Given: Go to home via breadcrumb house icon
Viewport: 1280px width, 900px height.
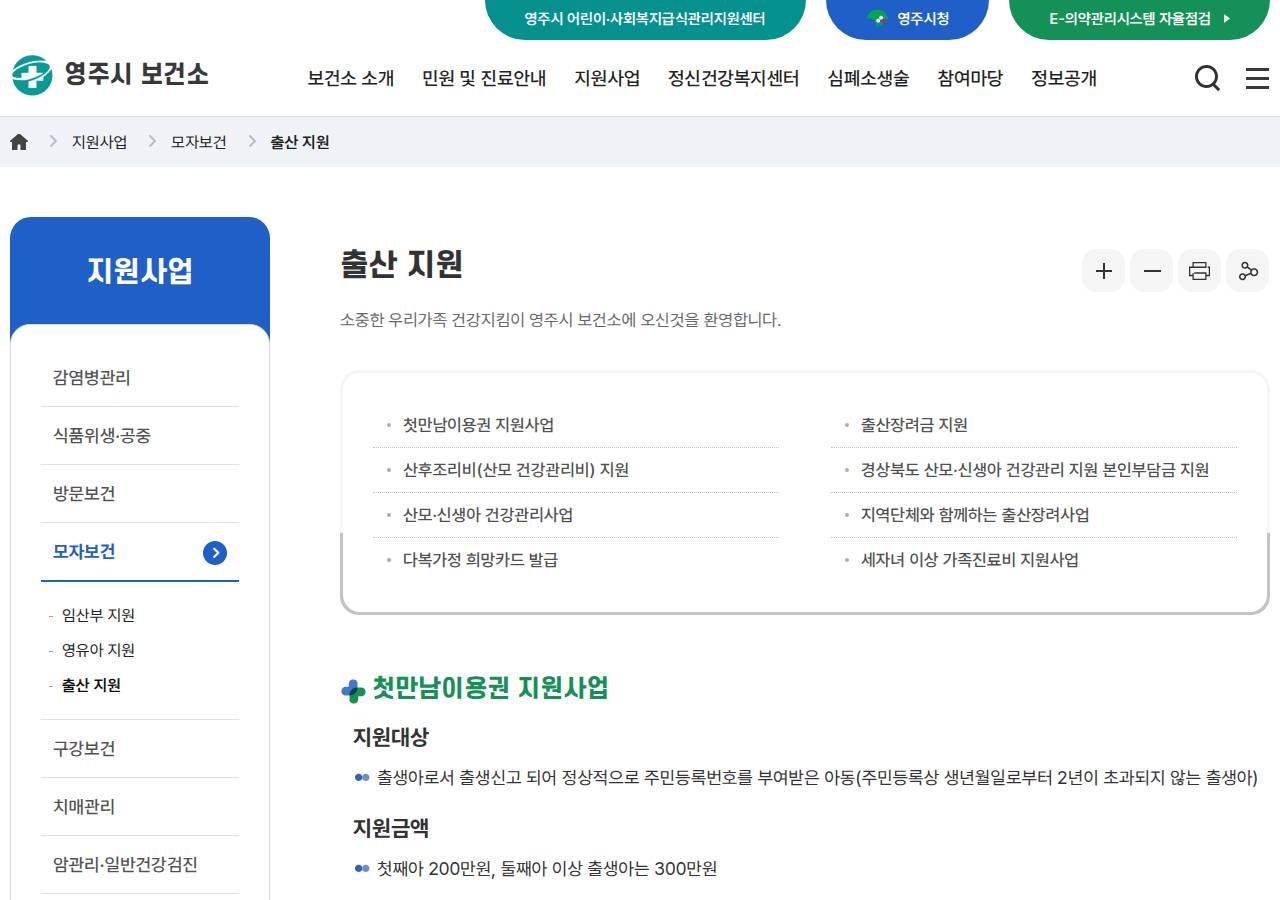Looking at the screenshot, I should (19, 142).
